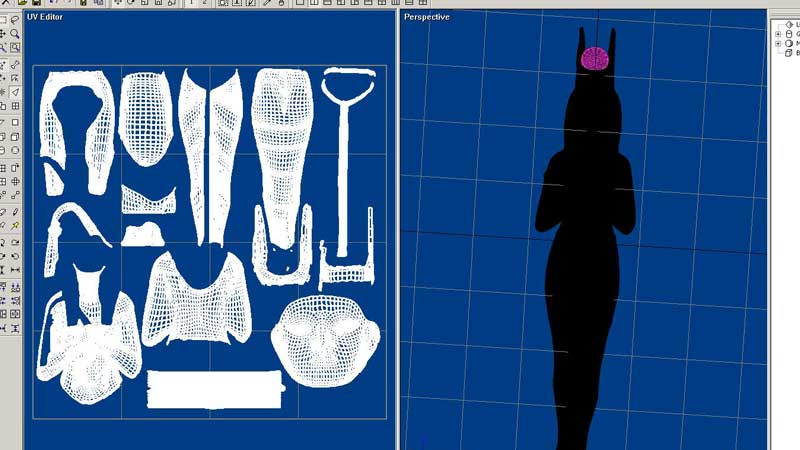Expand the sphere-icon tree node

tap(778, 43)
